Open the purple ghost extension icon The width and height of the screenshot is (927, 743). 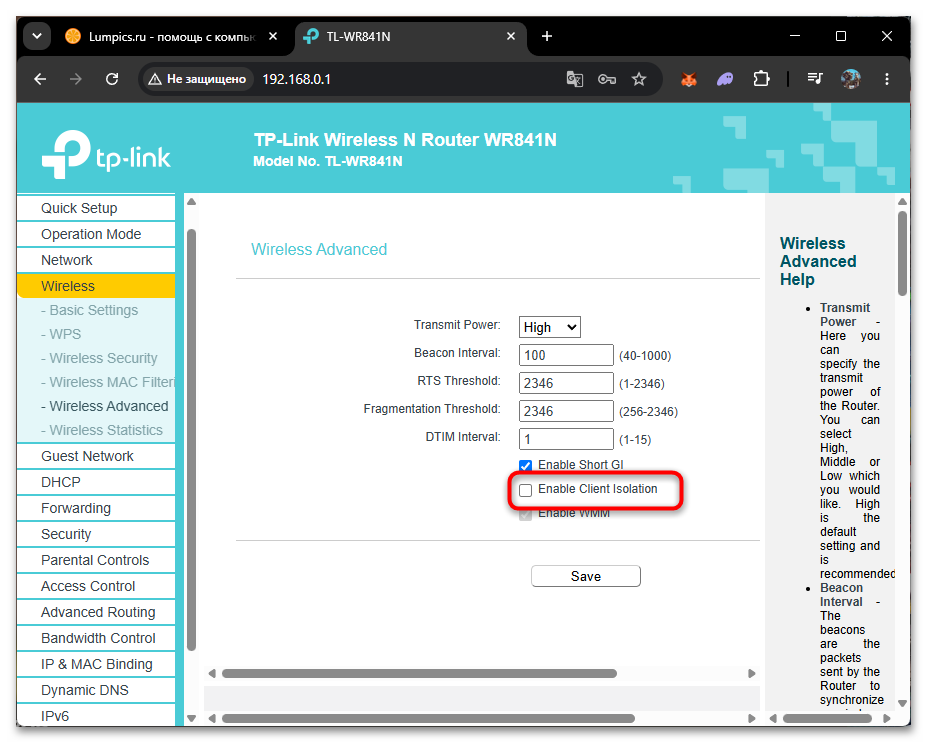point(725,79)
